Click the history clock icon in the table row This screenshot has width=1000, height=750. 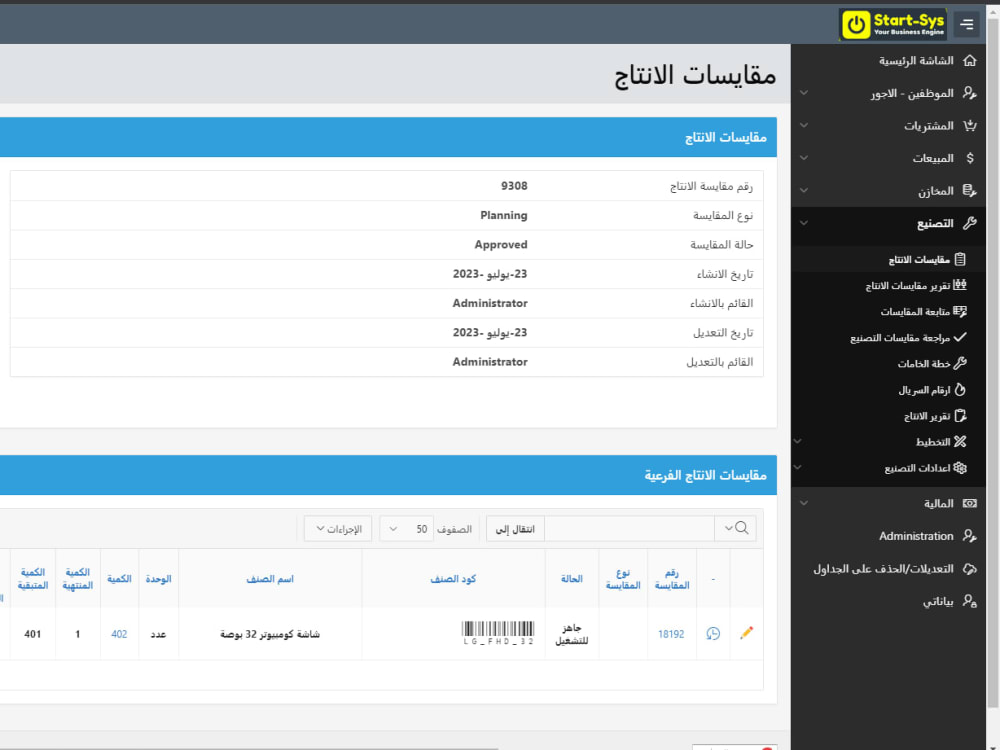point(713,633)
